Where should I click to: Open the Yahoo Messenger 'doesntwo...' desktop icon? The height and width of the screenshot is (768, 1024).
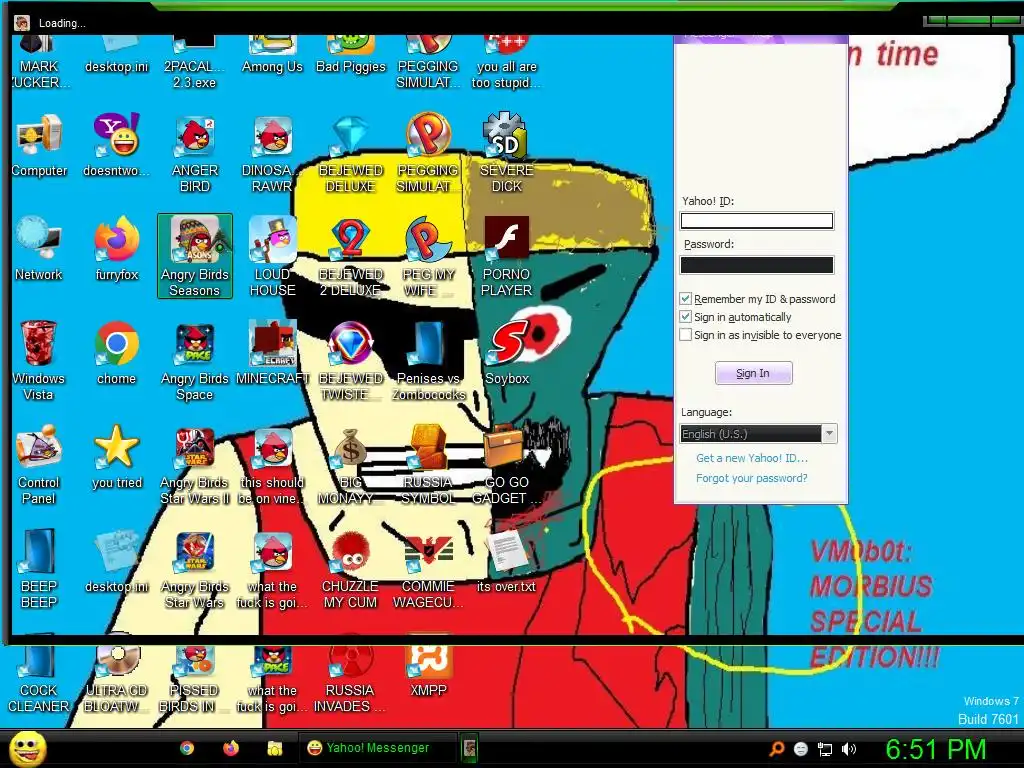click(x=116, y=145)
